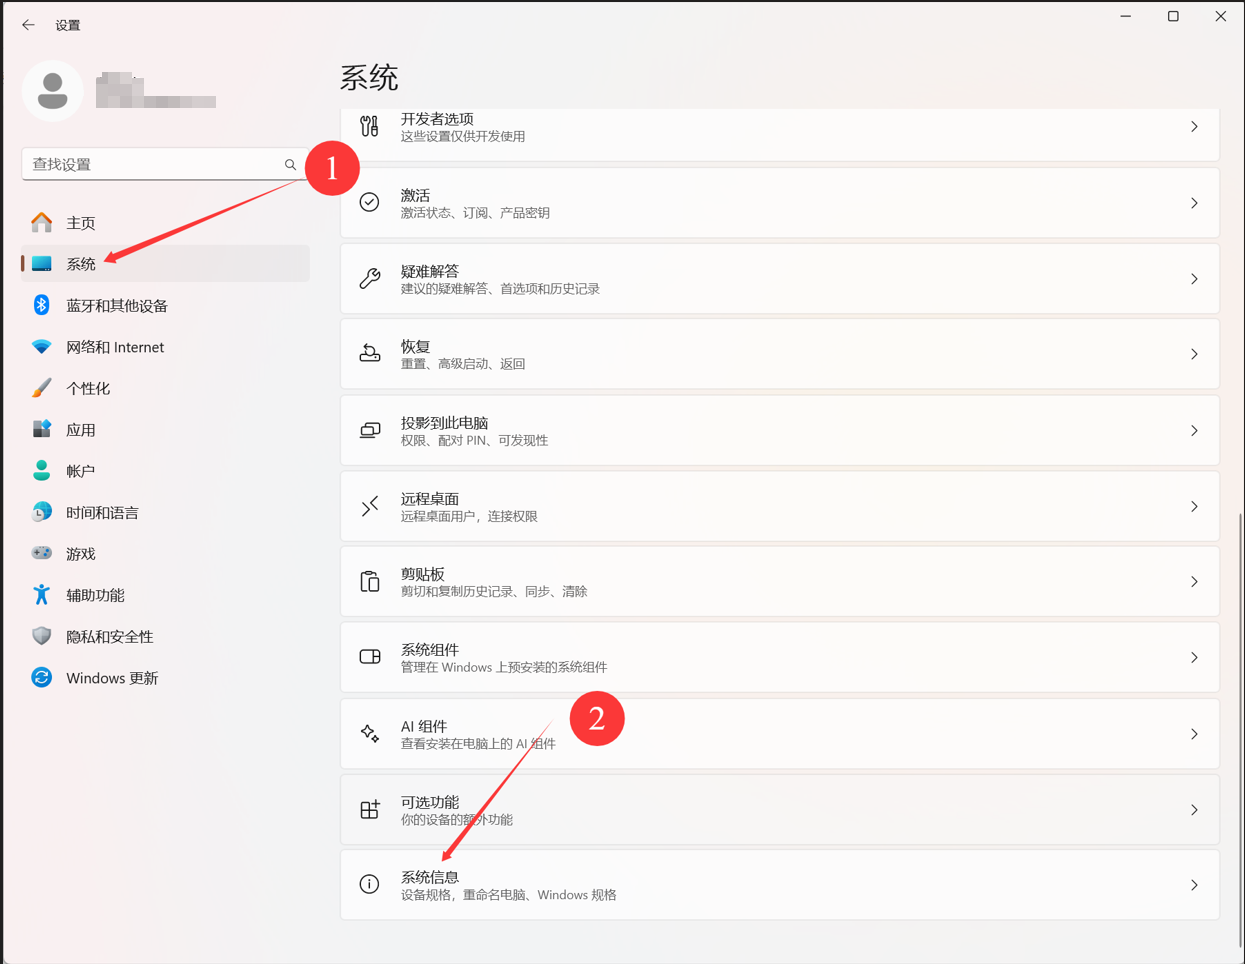Select 时间和语言 in the sidebar
This screenshot has width=1245, height=964.
(165, 512)
